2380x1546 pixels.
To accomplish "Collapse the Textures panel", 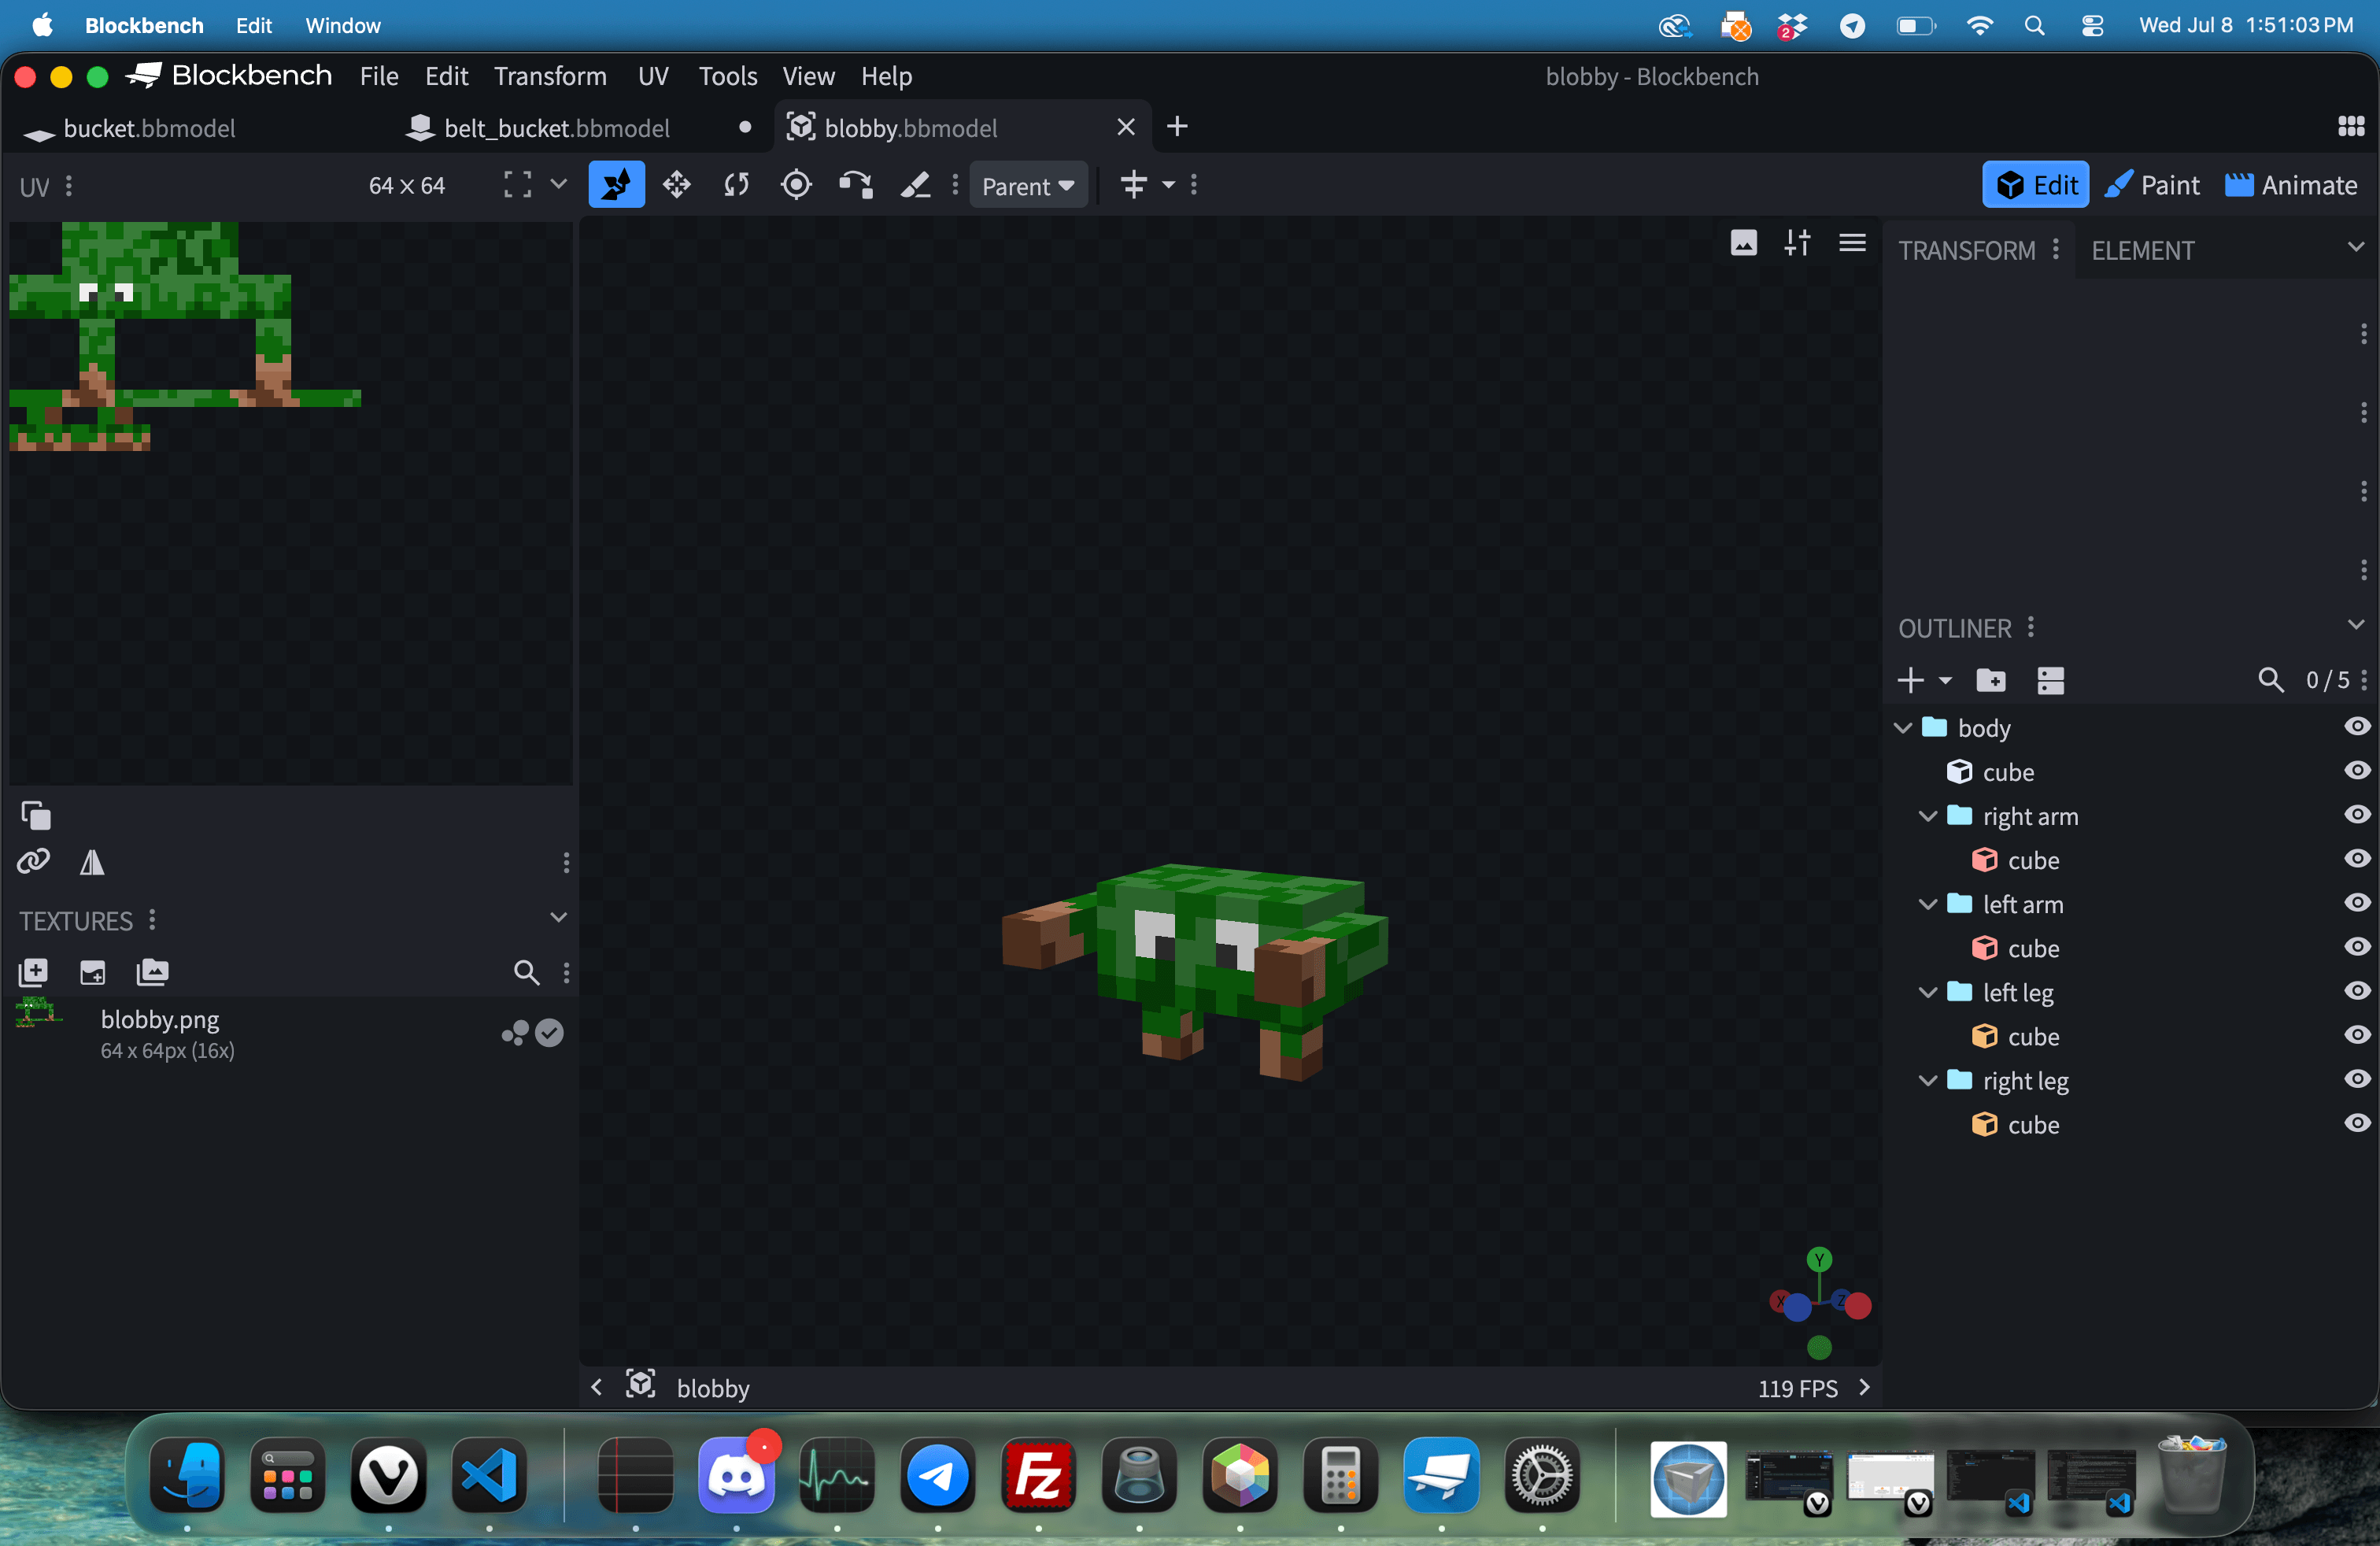I will tap(558, 918).
